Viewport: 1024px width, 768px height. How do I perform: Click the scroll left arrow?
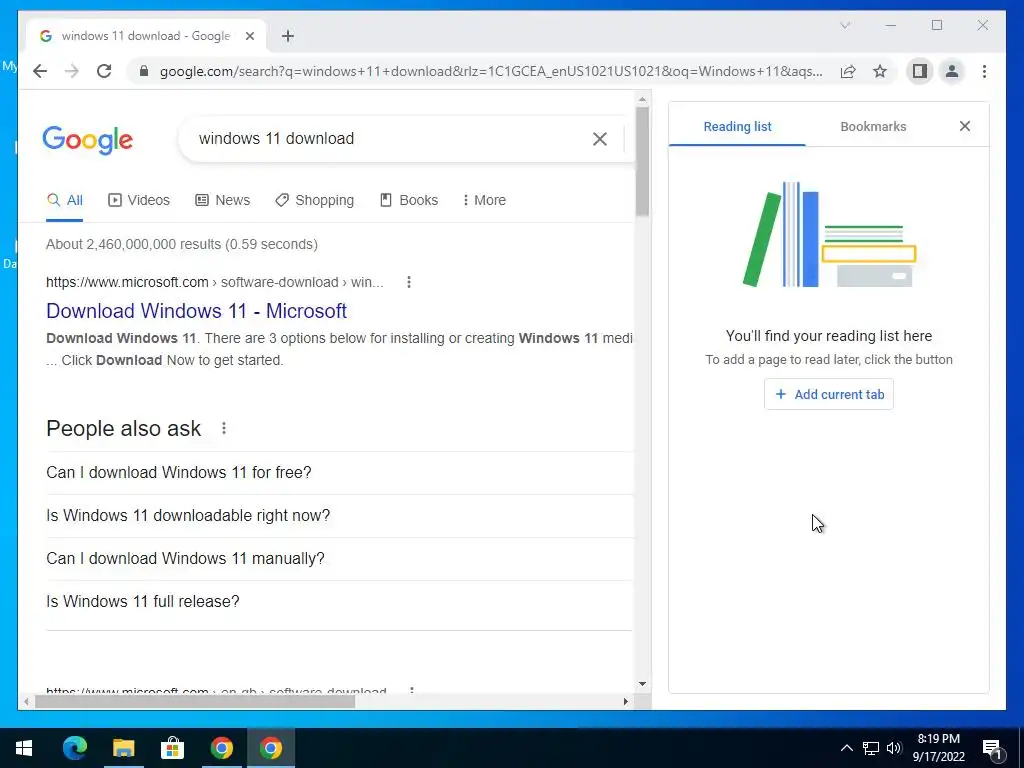(25, 701)
